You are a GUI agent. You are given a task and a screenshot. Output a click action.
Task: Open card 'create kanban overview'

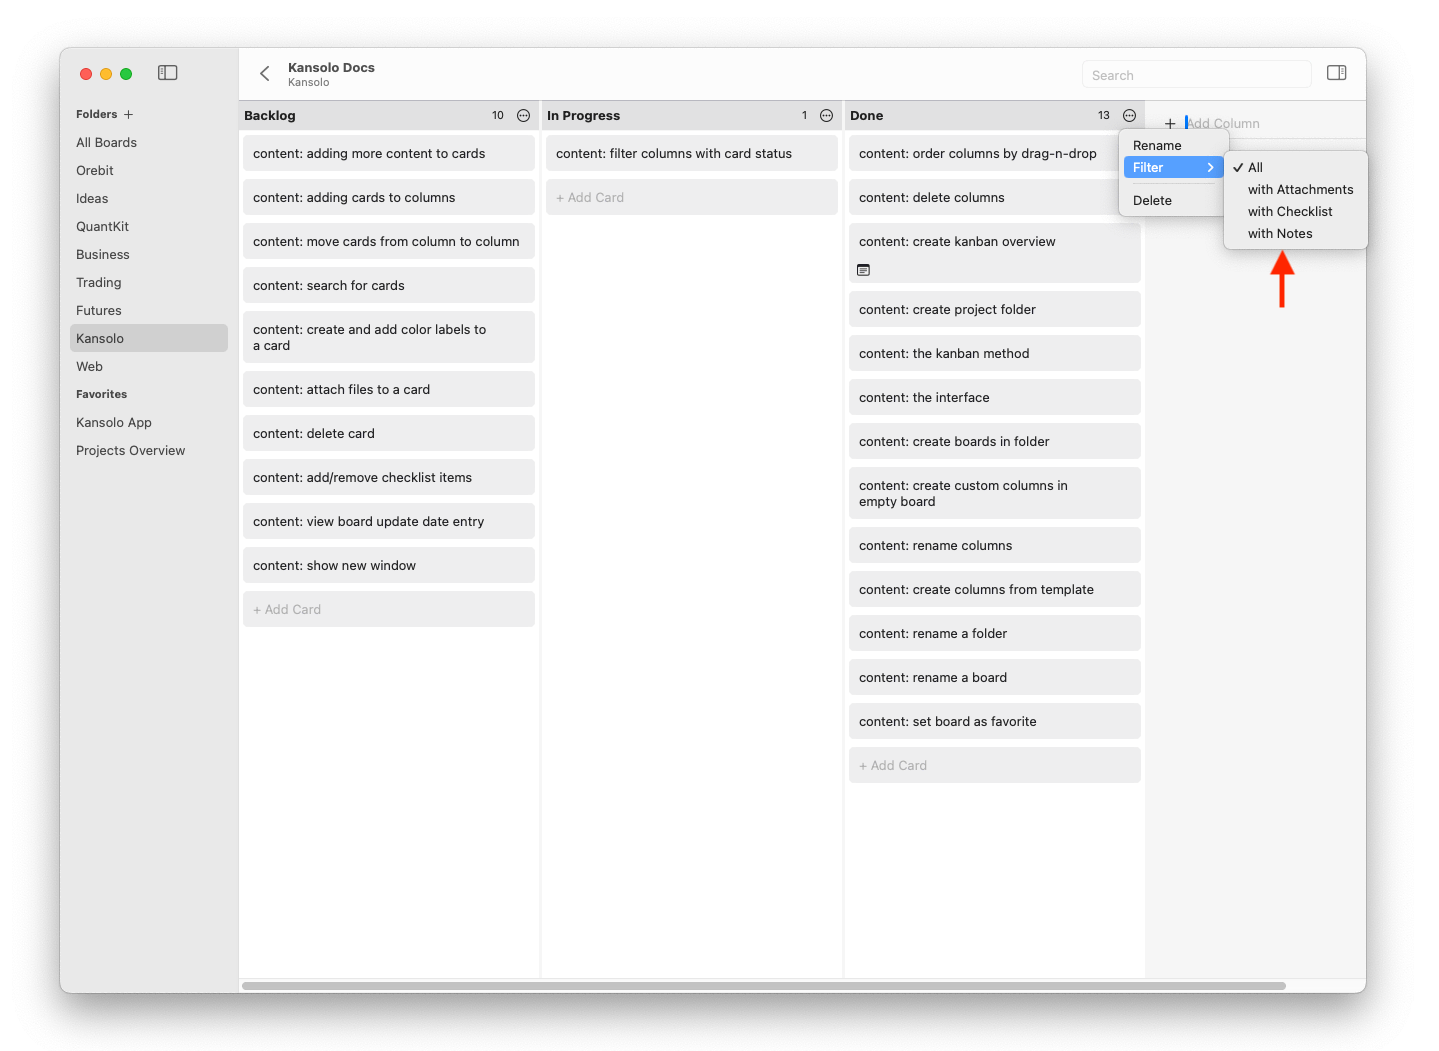click(x=995, y=253)
